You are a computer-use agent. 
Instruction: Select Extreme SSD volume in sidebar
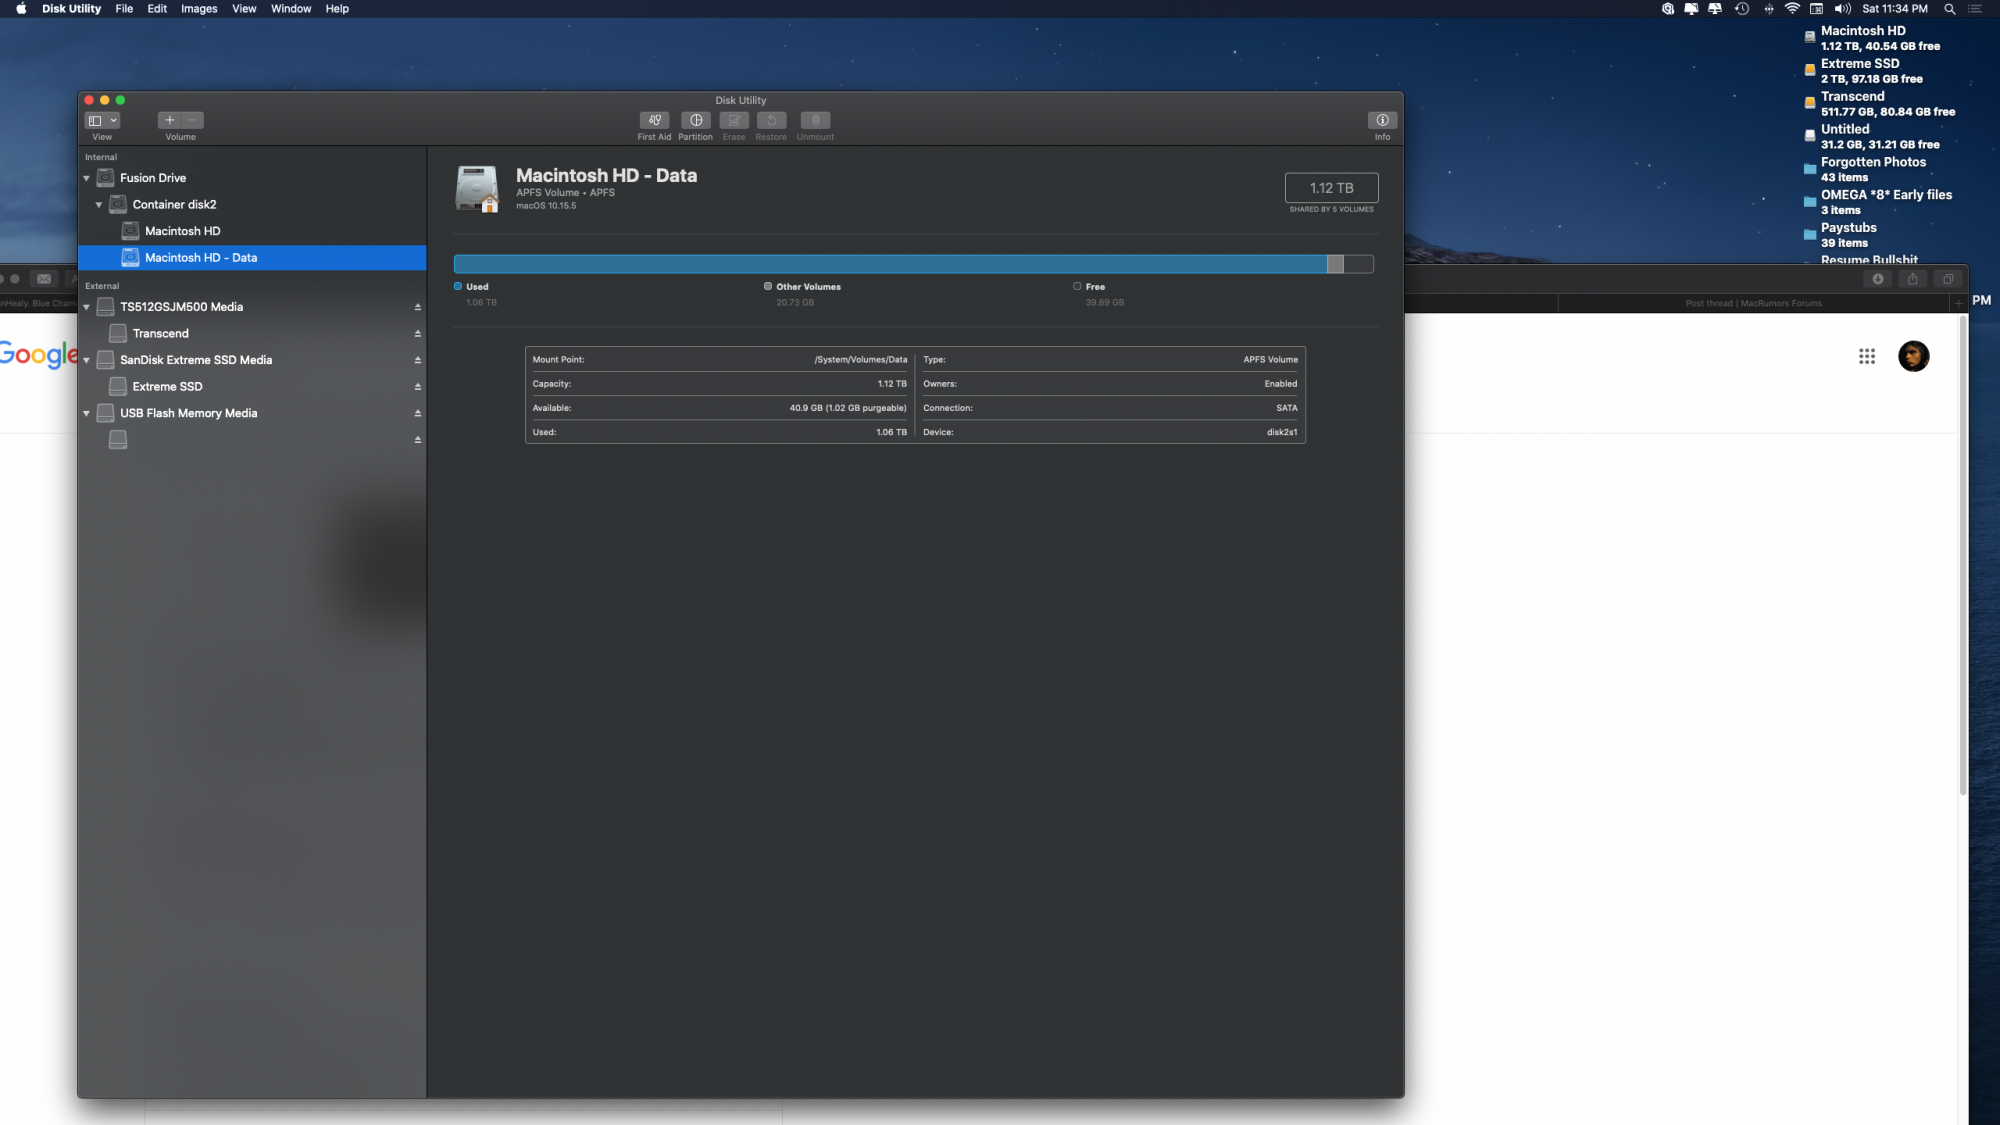(x=252, y=387)
